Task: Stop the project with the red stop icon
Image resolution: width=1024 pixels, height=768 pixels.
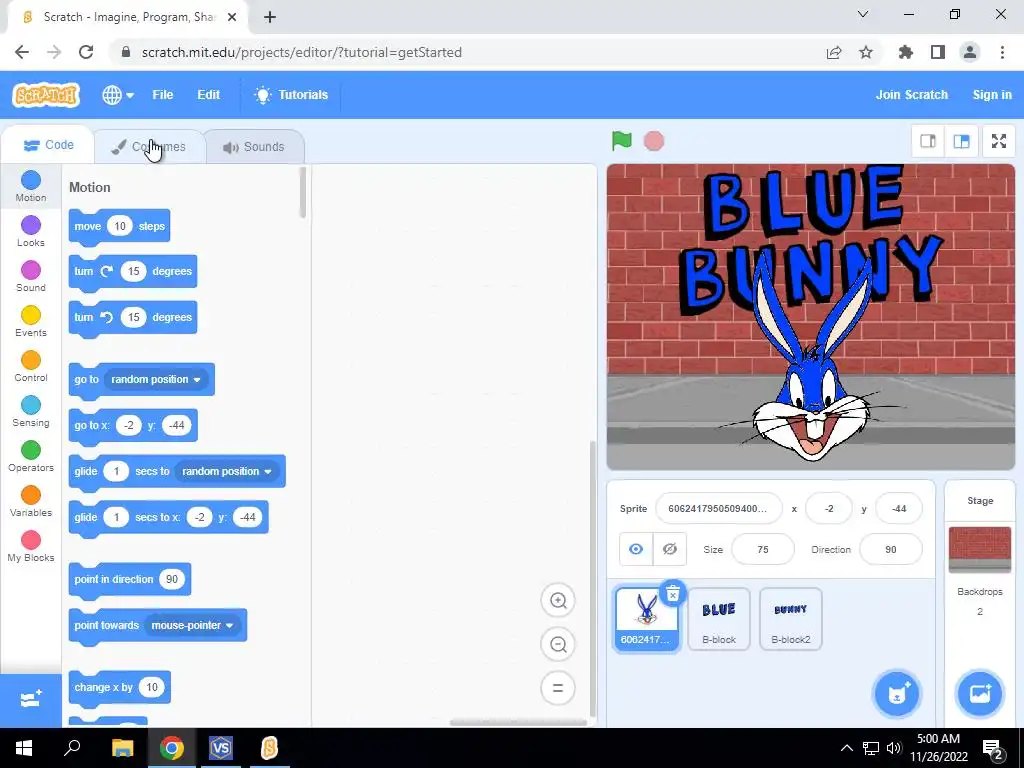Action: pos(654,141)
